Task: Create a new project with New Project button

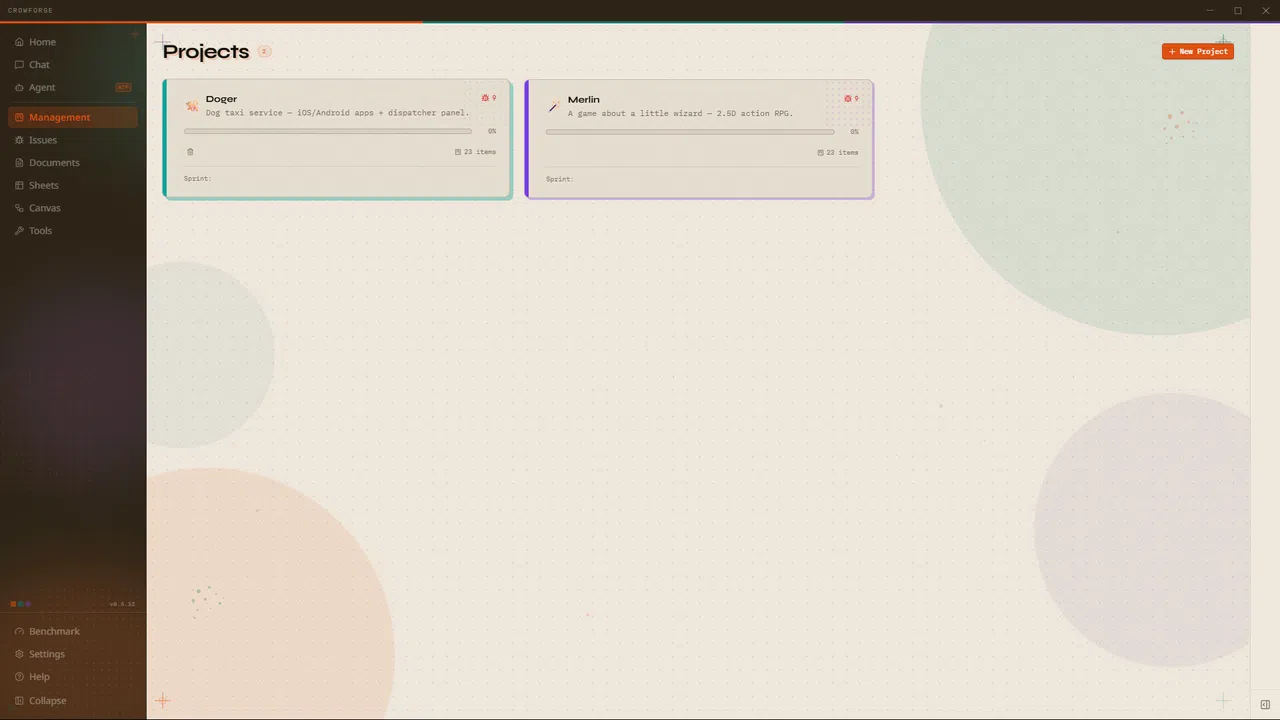Action: pos(1198,51)
